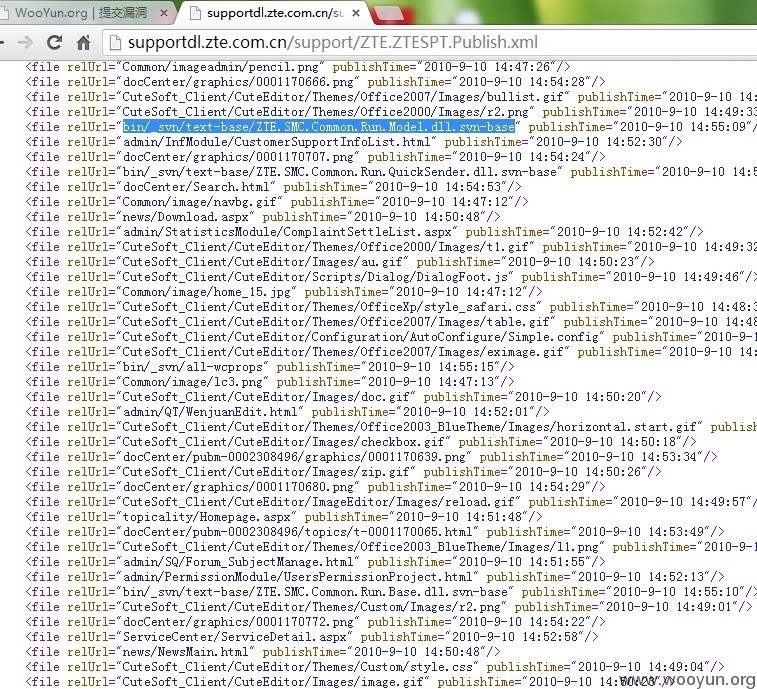Click the admin/SQ/Forum_SubjectManage.html entry
This screenshot has height=689, width=757.
tap(315, 562)
